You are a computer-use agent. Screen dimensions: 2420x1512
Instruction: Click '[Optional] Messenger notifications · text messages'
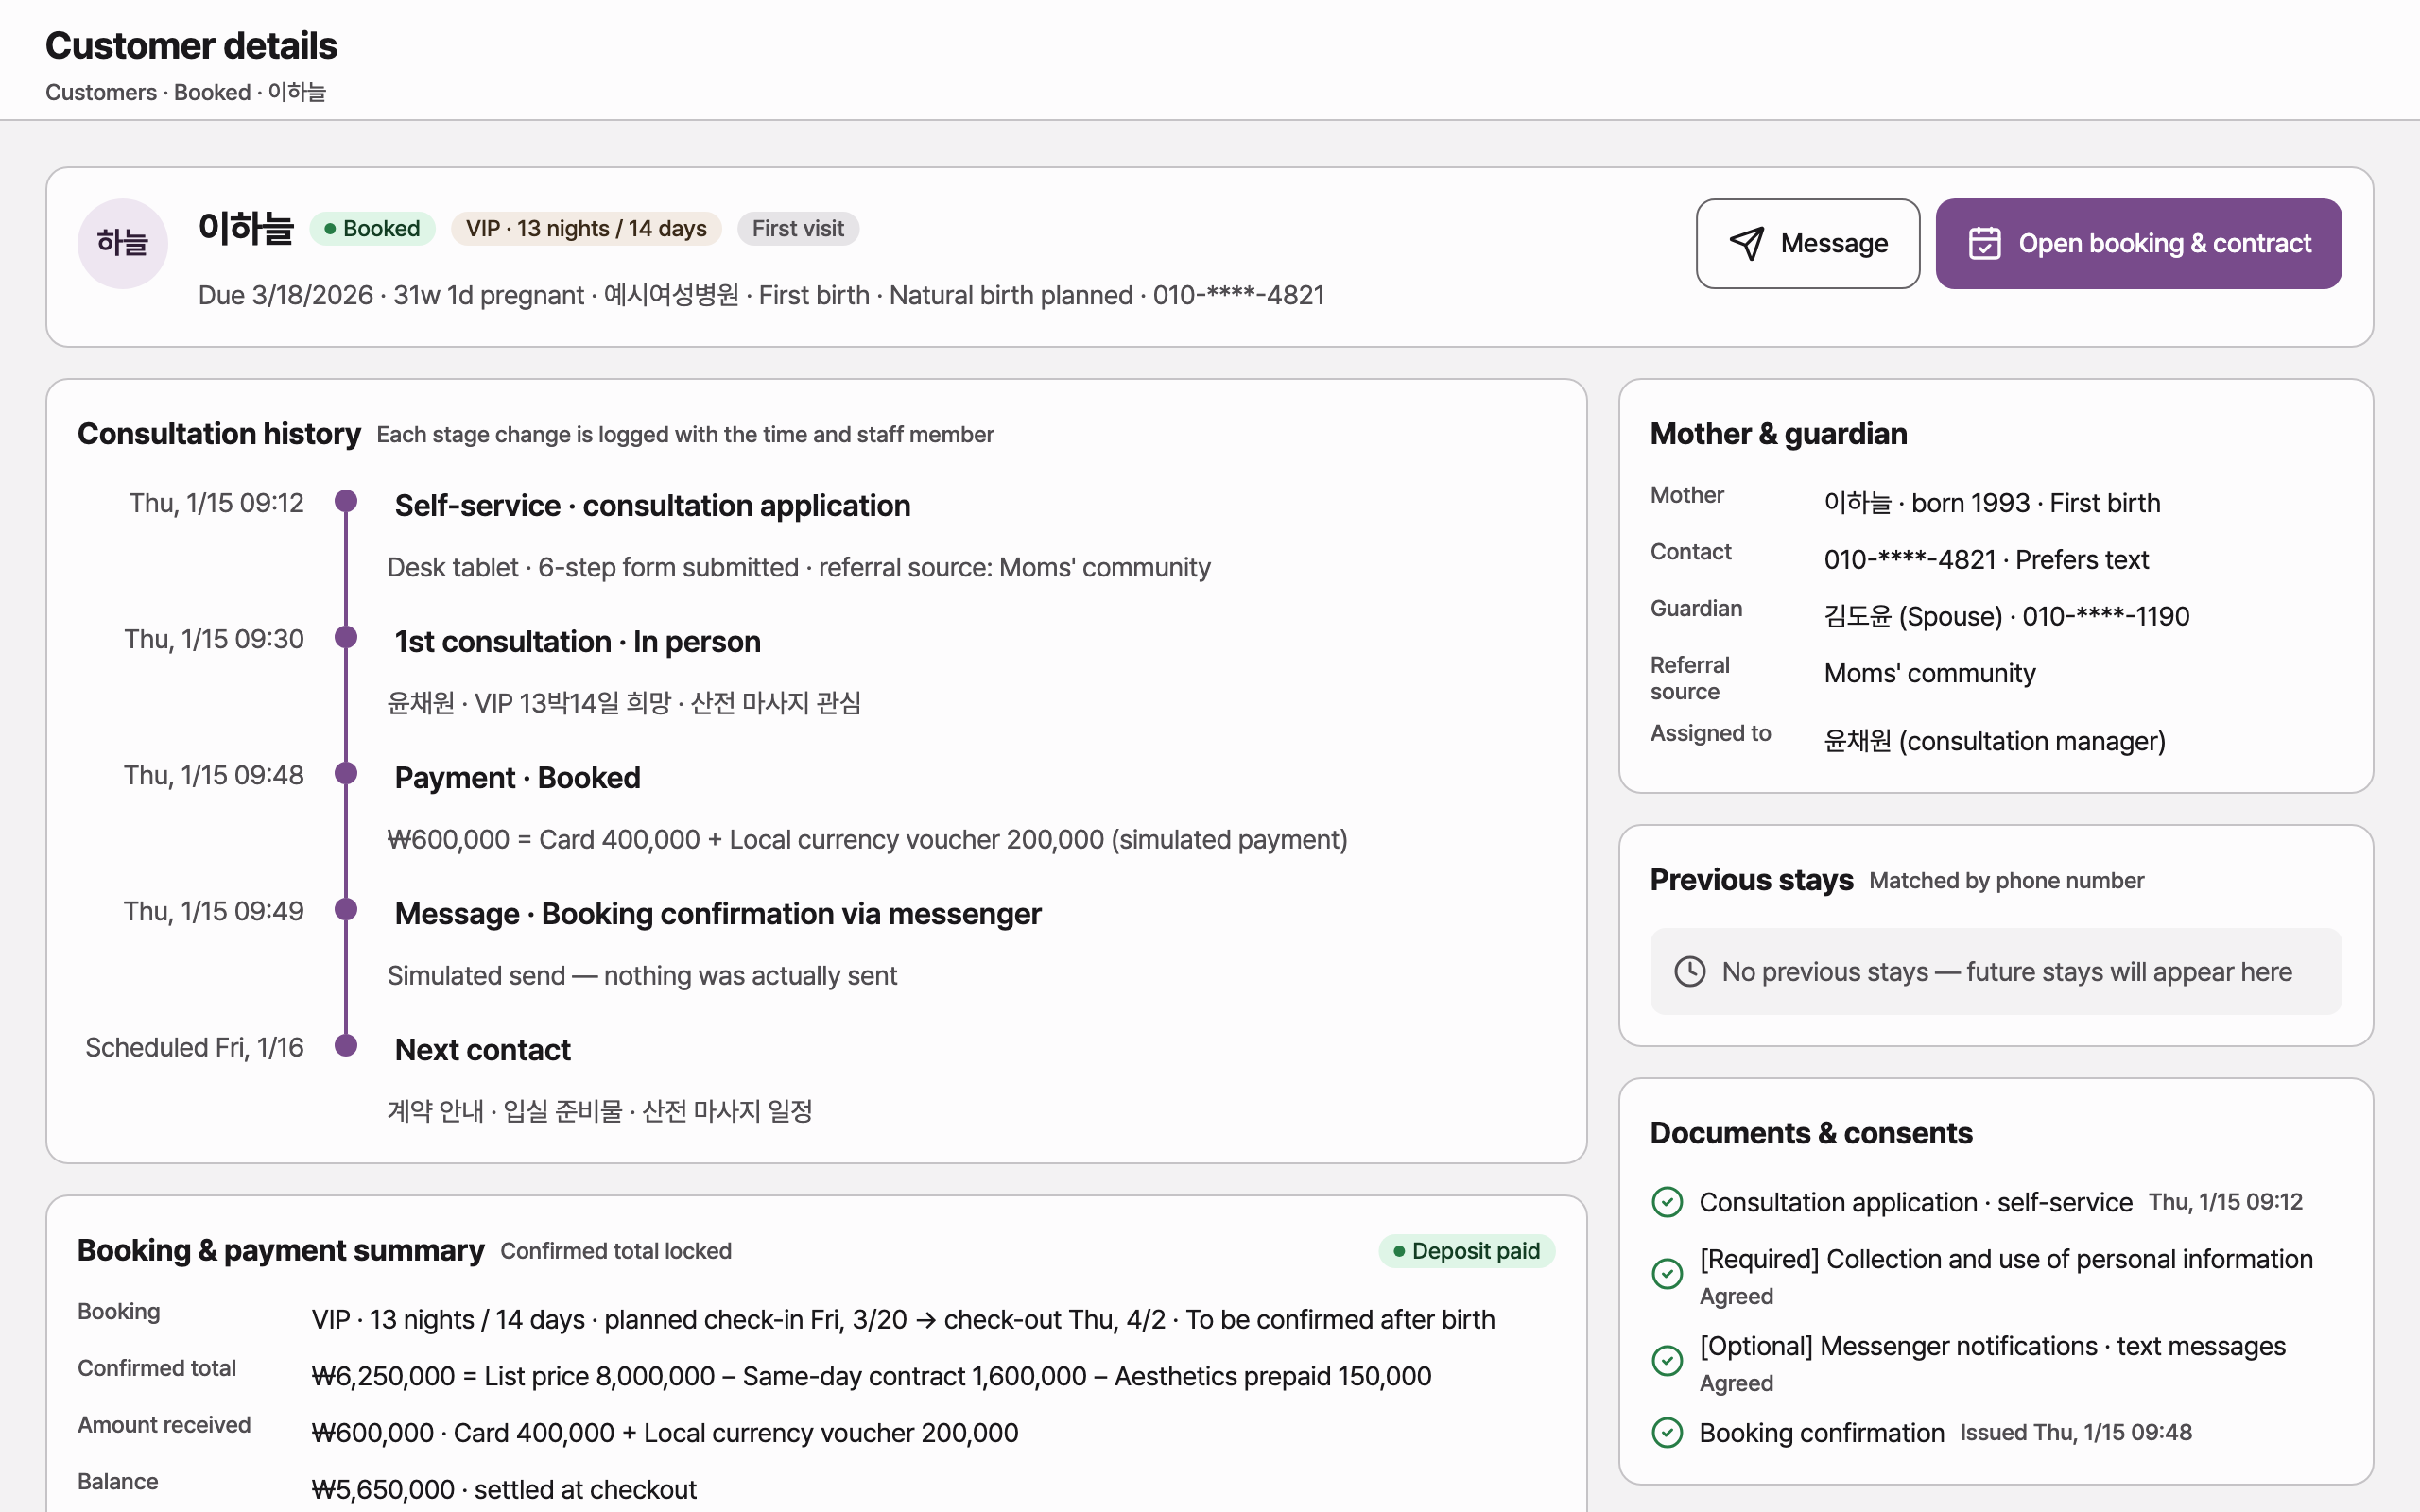1992,1346
